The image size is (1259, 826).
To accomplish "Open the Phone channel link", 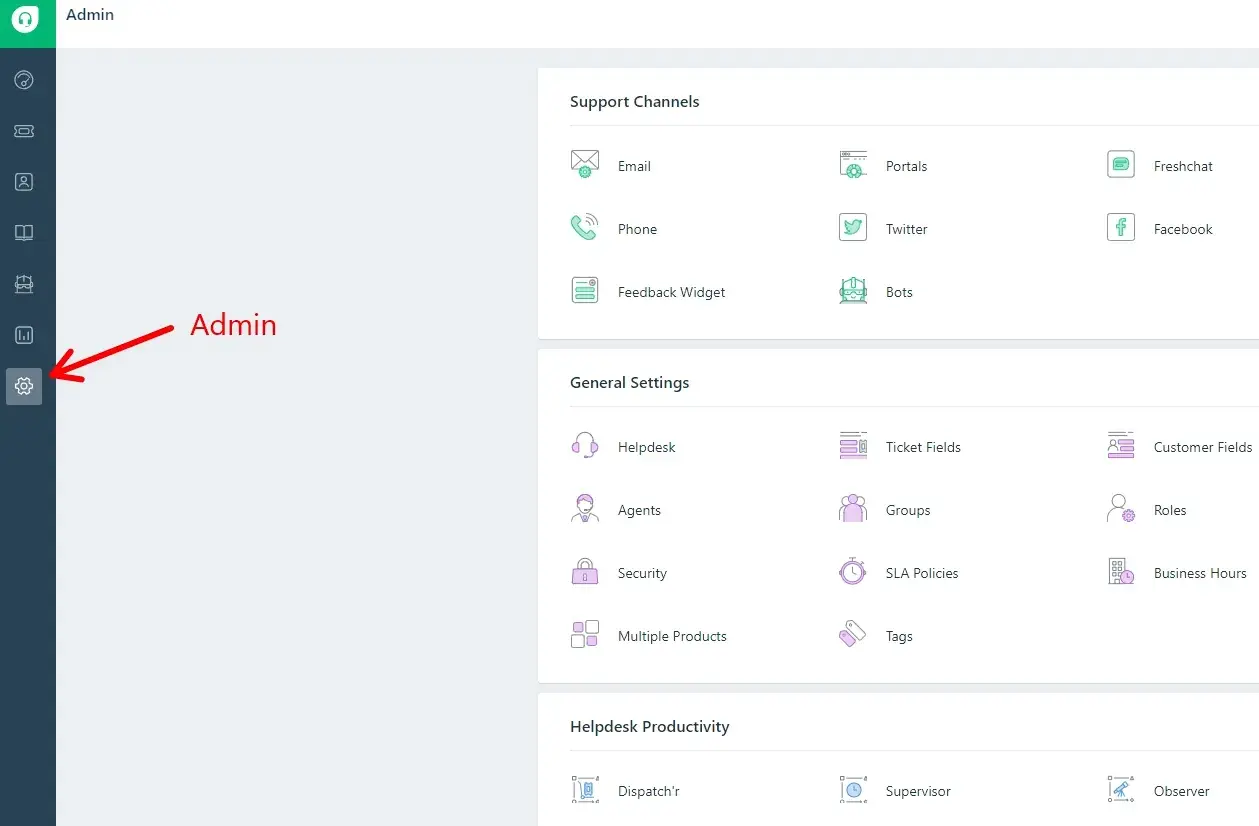I will tap(637, 229).
